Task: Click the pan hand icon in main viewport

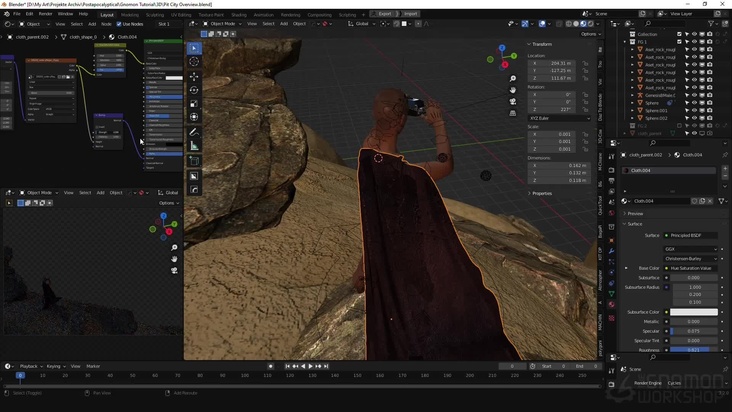Action: pos(513,90)
